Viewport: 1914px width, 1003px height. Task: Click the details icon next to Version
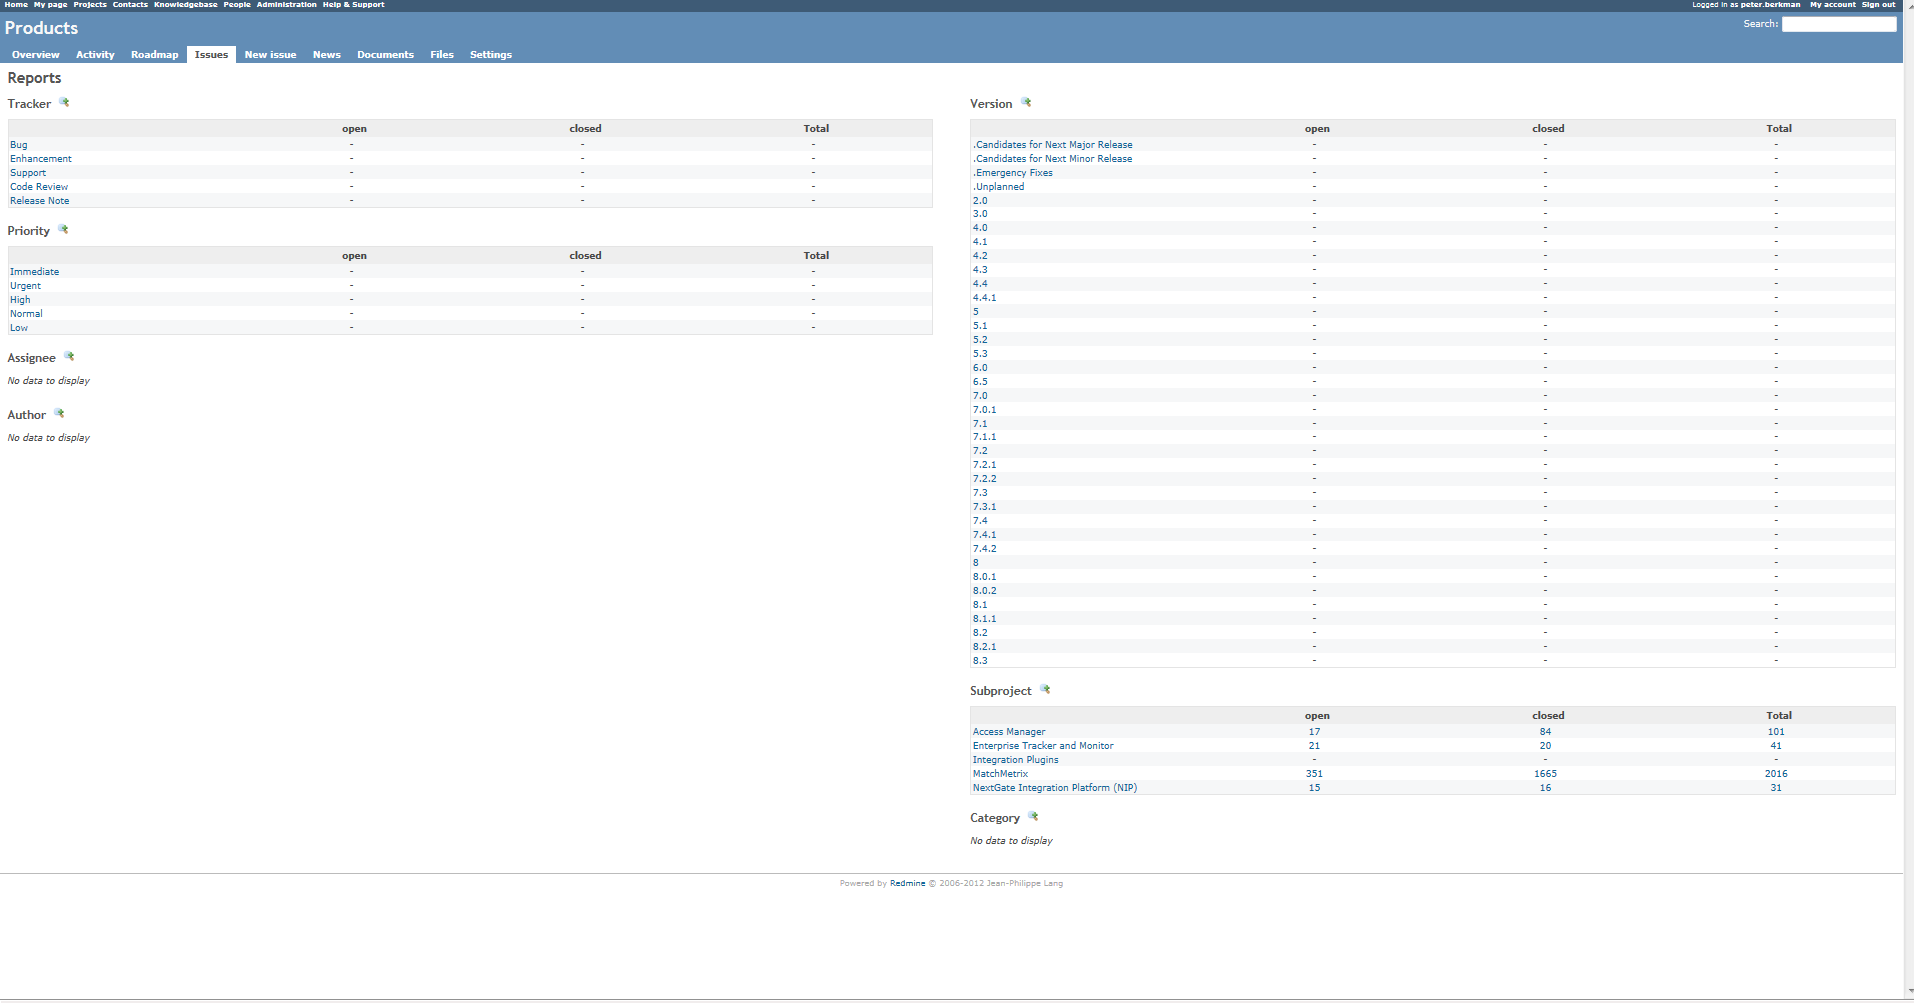pyautogui.click(x=1026, y=103)
